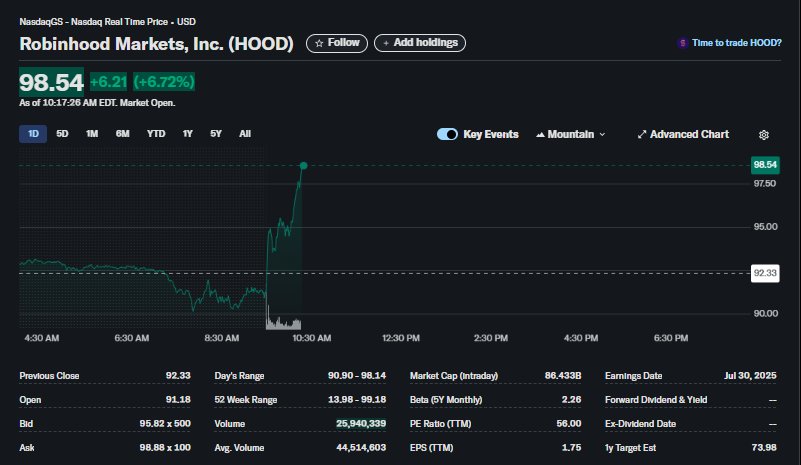The height and width of the screenshot is (465, 801).
Task: Click Avg. Volume value 44,514,603
Action: (x=361, y=448)
